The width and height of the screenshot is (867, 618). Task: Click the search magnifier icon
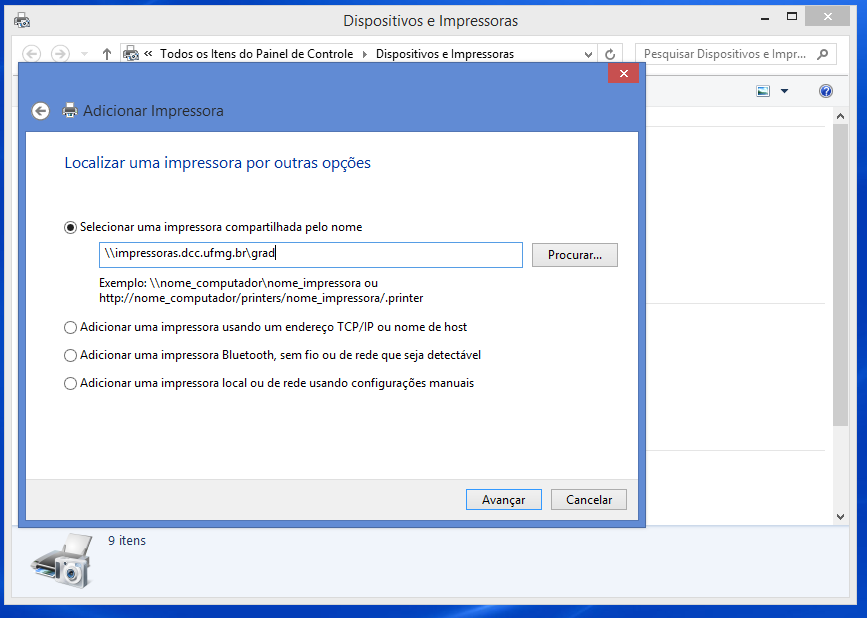[x=823, y=54]
